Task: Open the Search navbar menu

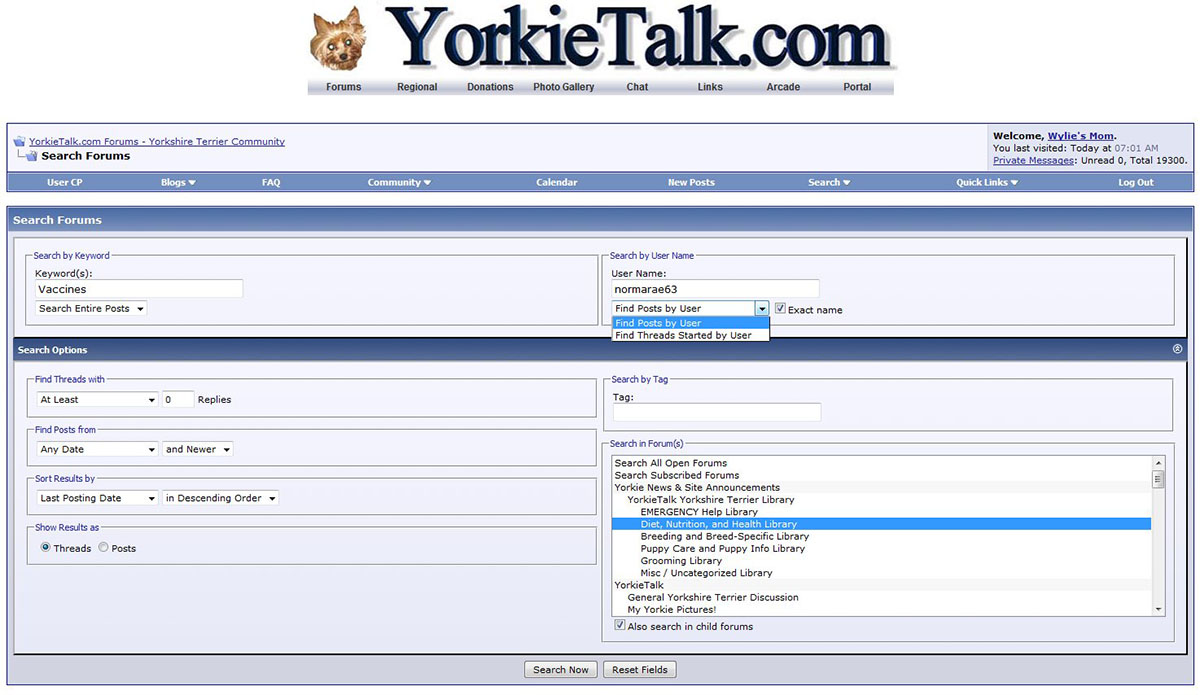Action: pos(829,183)
